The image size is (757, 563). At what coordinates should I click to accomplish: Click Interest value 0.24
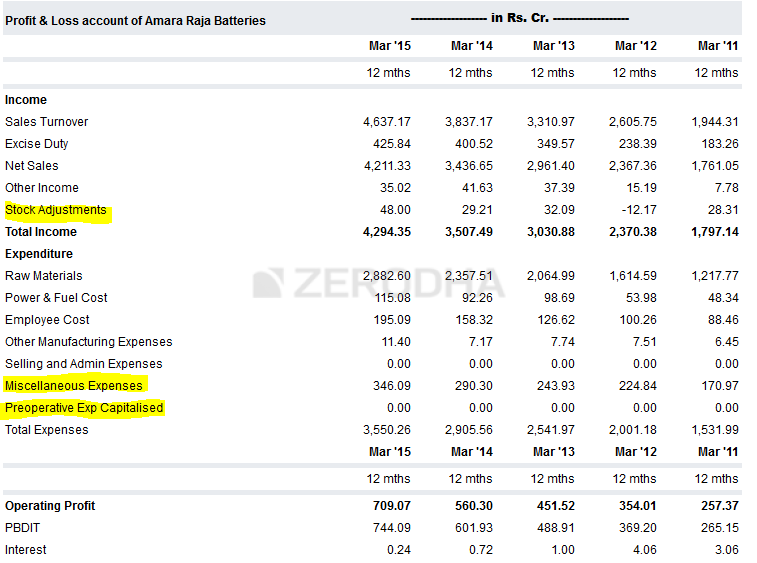[x=399, y=549]
